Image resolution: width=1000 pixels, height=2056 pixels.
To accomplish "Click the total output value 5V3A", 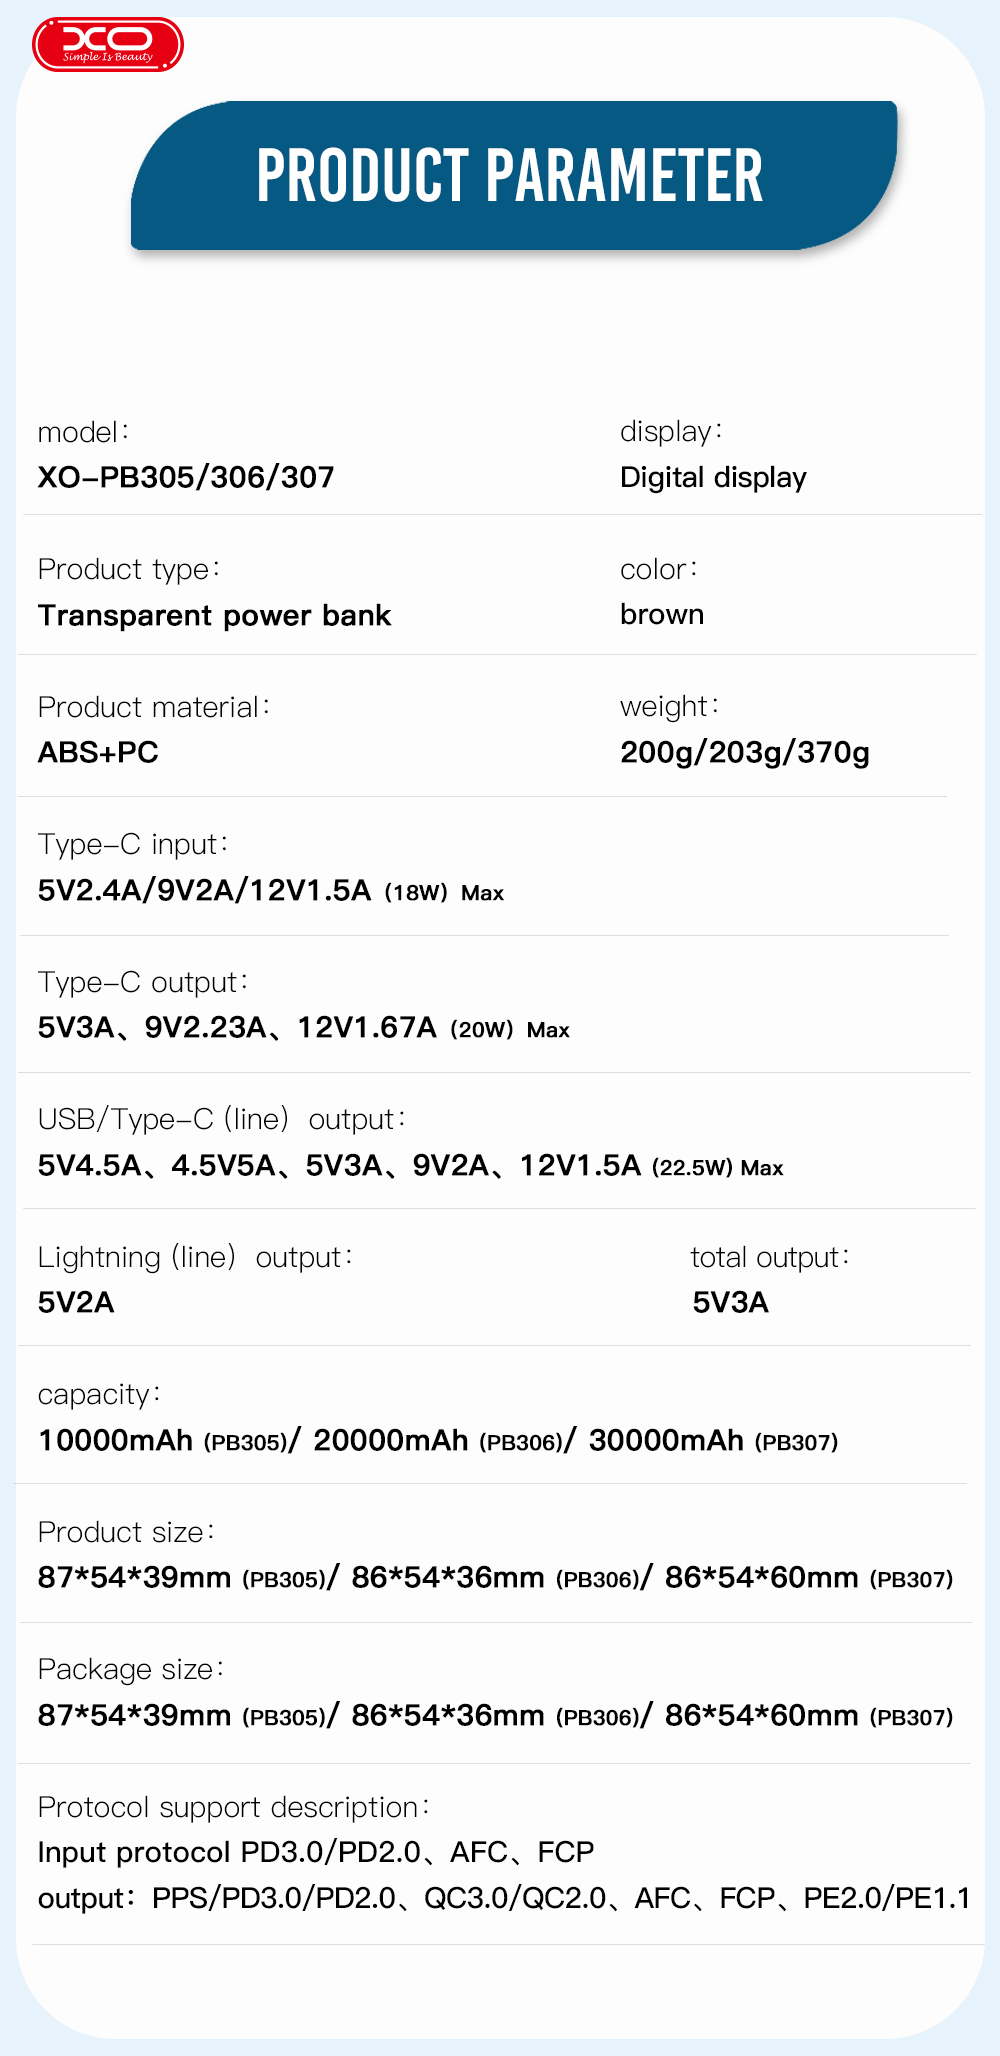I will point(730,1302).
